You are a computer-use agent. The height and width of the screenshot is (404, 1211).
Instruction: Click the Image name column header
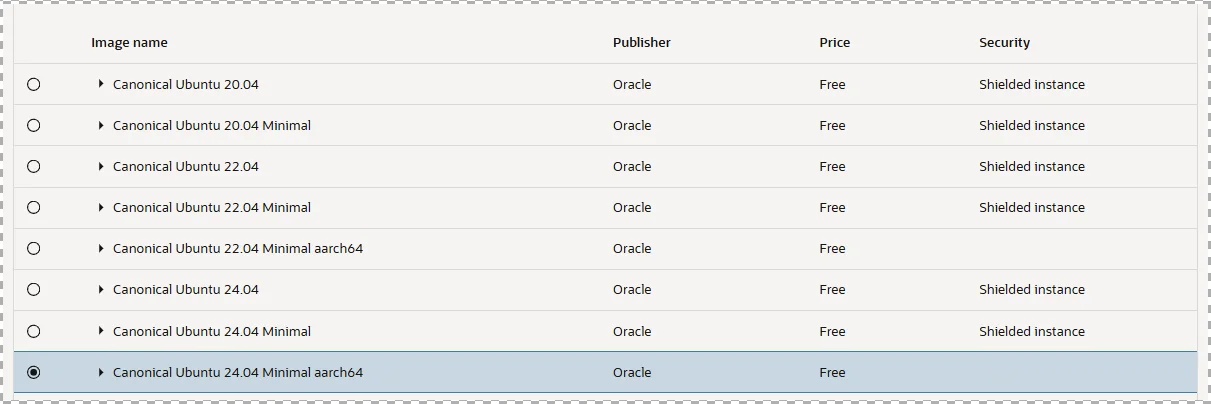129,43
